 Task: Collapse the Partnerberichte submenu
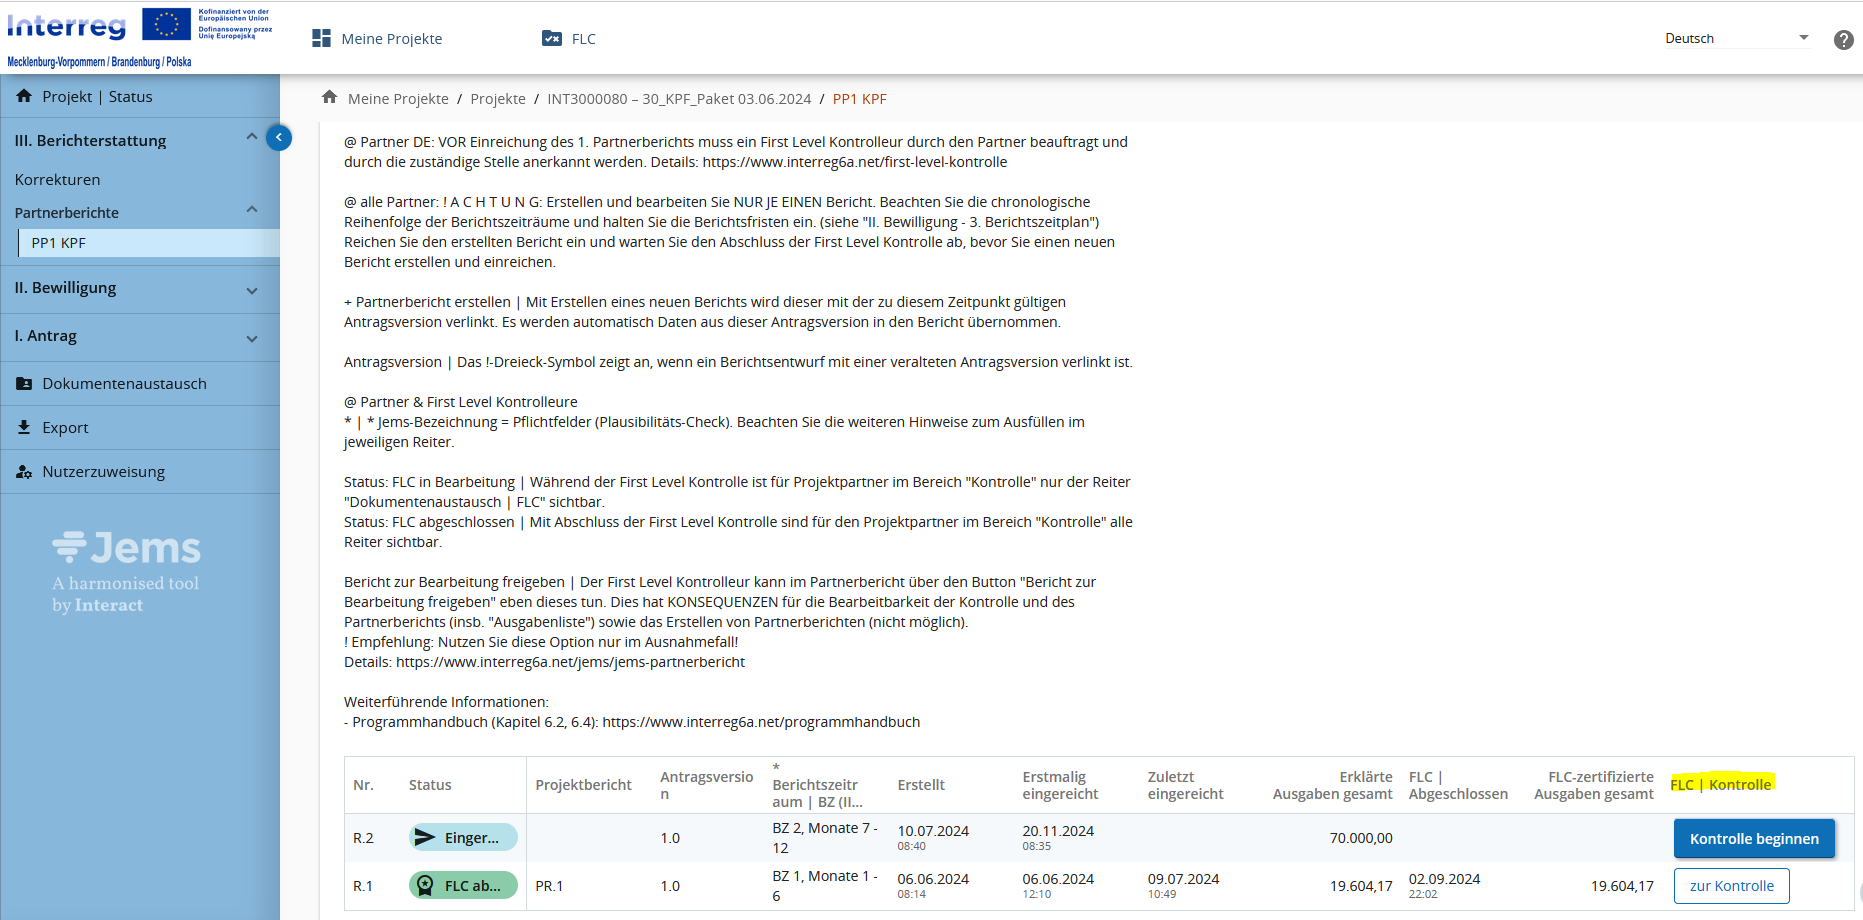tap(251, 210)
